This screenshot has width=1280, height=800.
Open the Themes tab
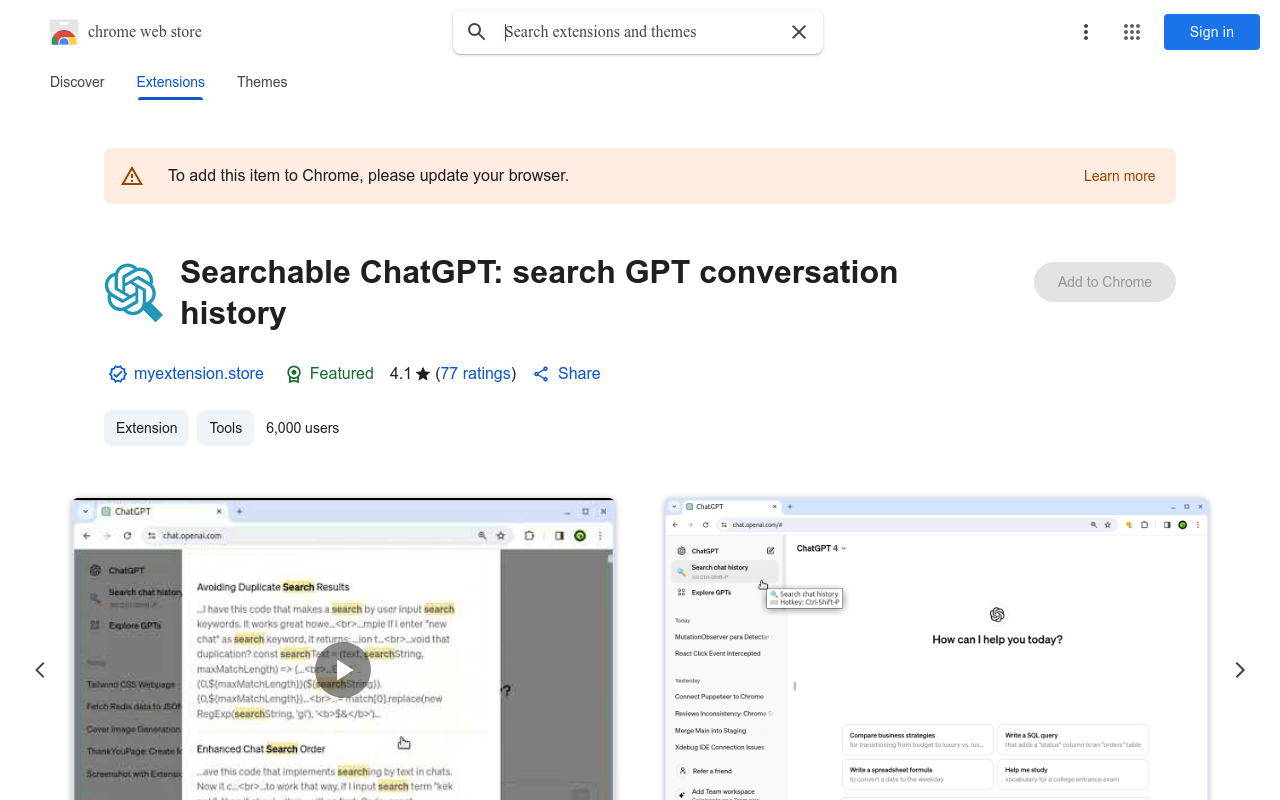coord(262,82)
